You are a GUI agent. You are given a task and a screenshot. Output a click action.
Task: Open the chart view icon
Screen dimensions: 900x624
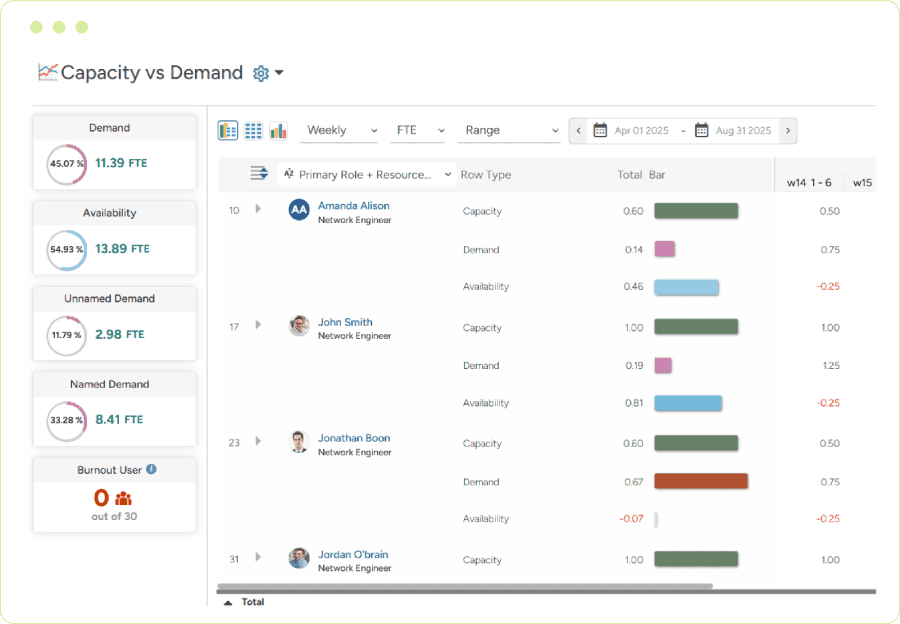[x=277, y=130]
